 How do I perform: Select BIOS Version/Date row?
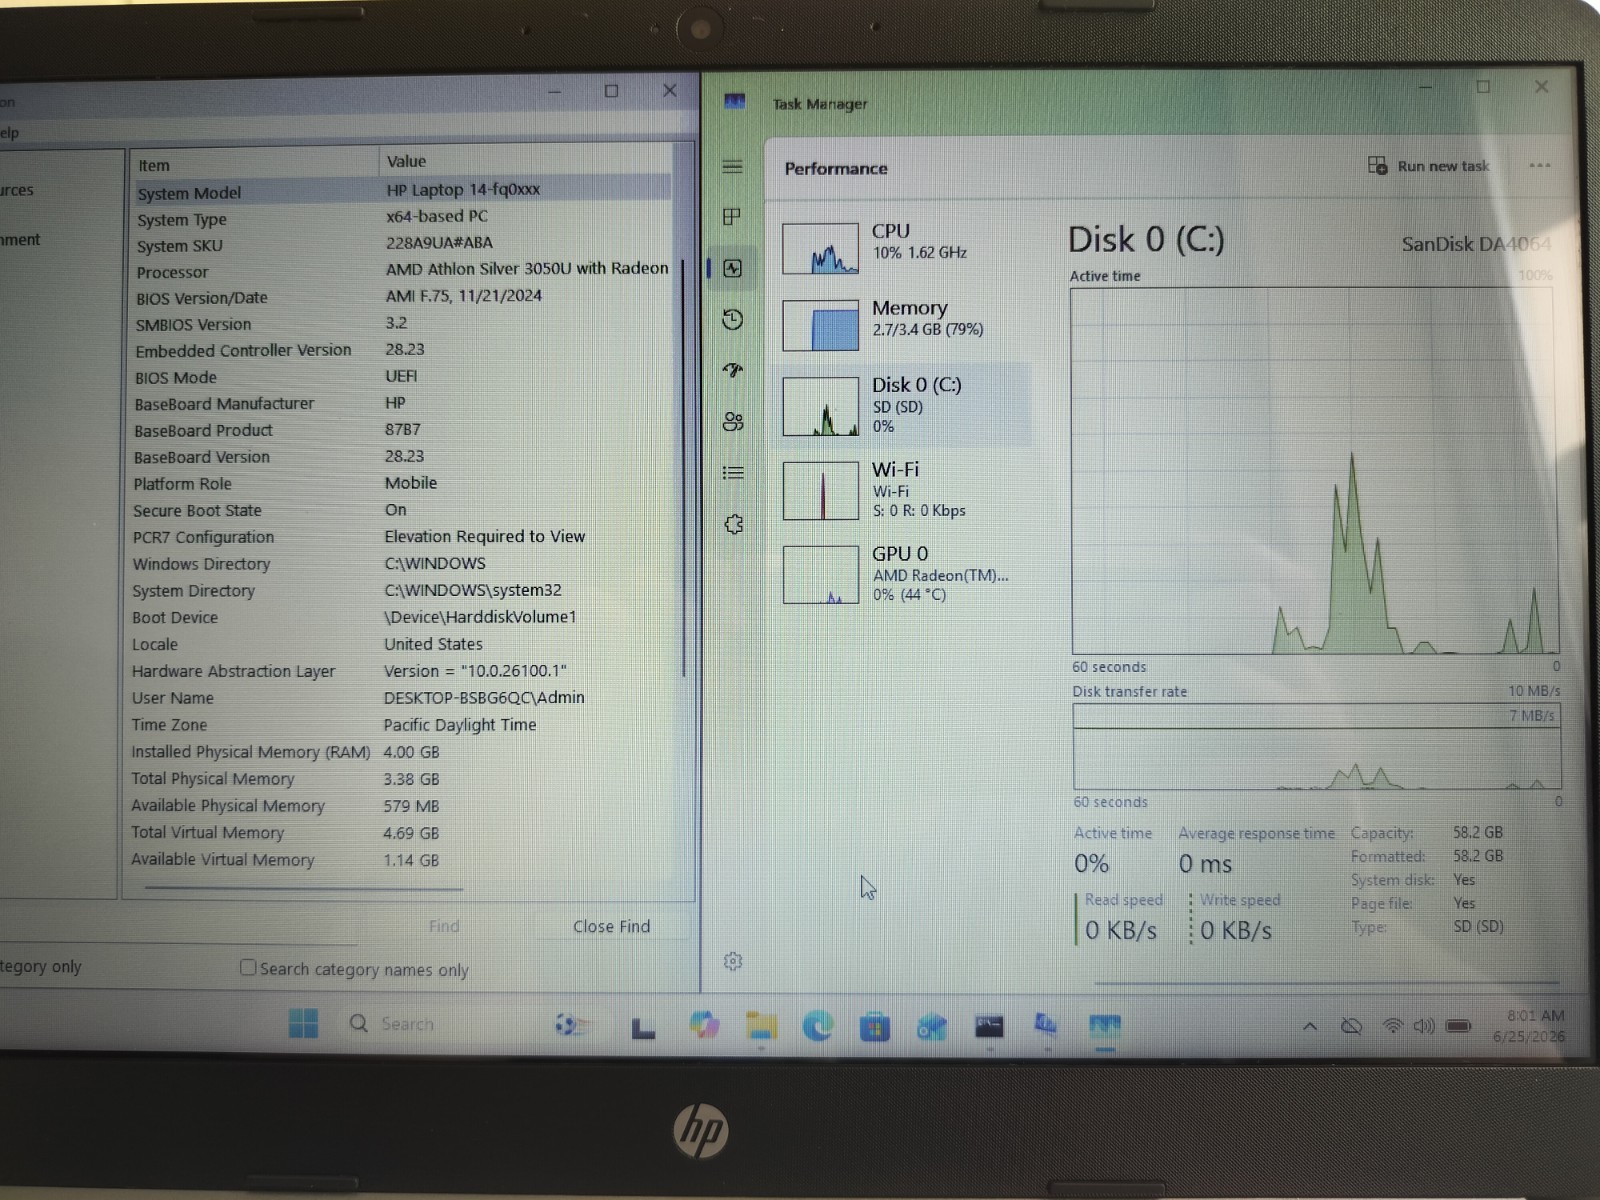(x=403, y=297)
